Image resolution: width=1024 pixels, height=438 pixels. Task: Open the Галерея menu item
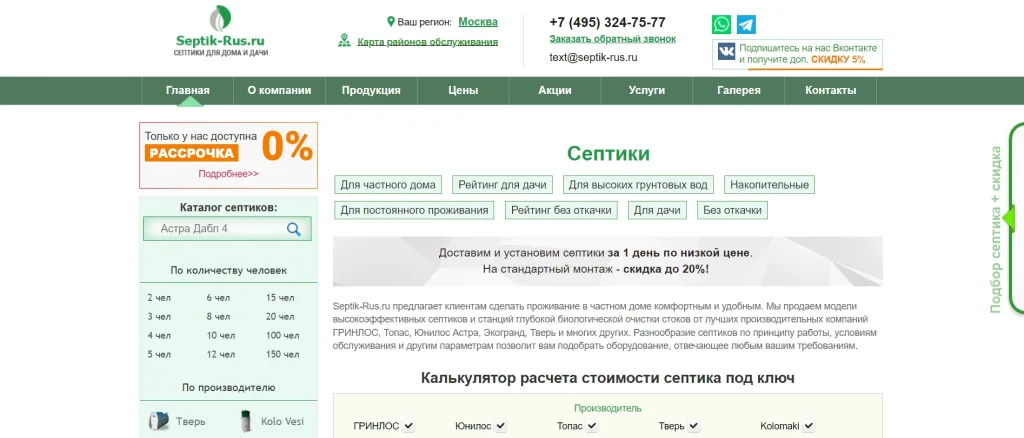coord(739,91)
